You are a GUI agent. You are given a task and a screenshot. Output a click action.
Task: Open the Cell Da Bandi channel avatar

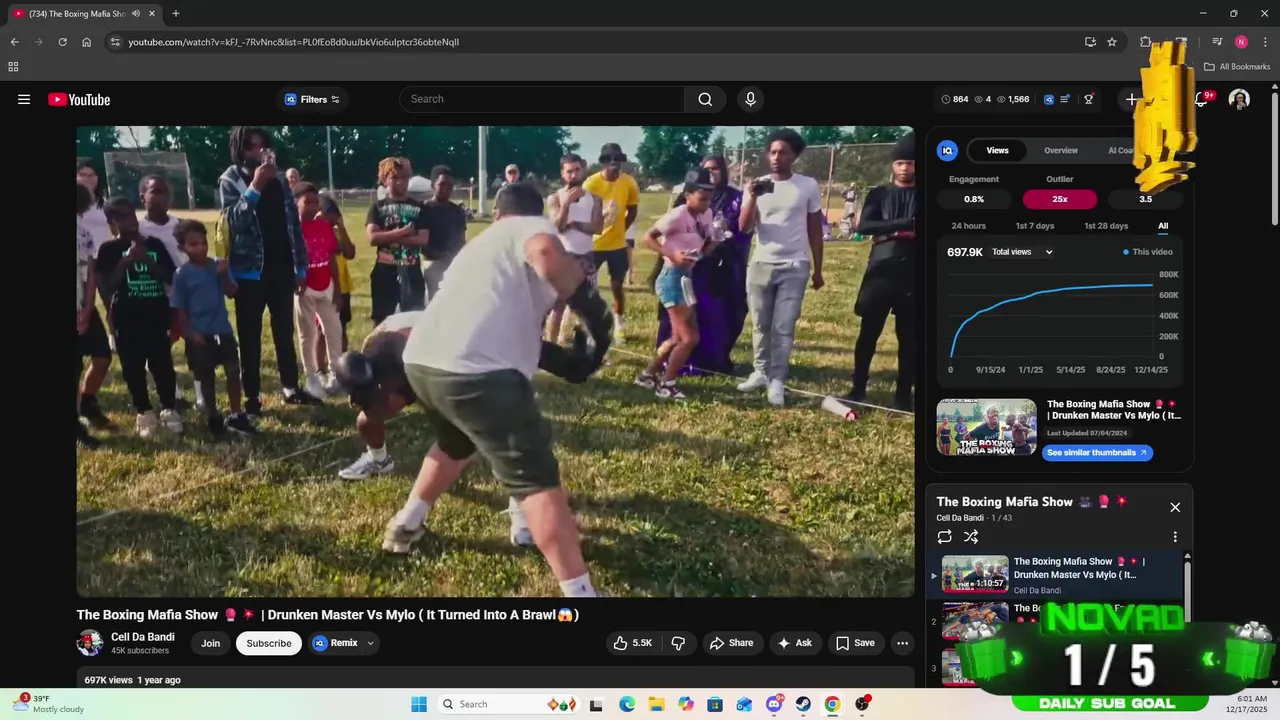point(90,643)
